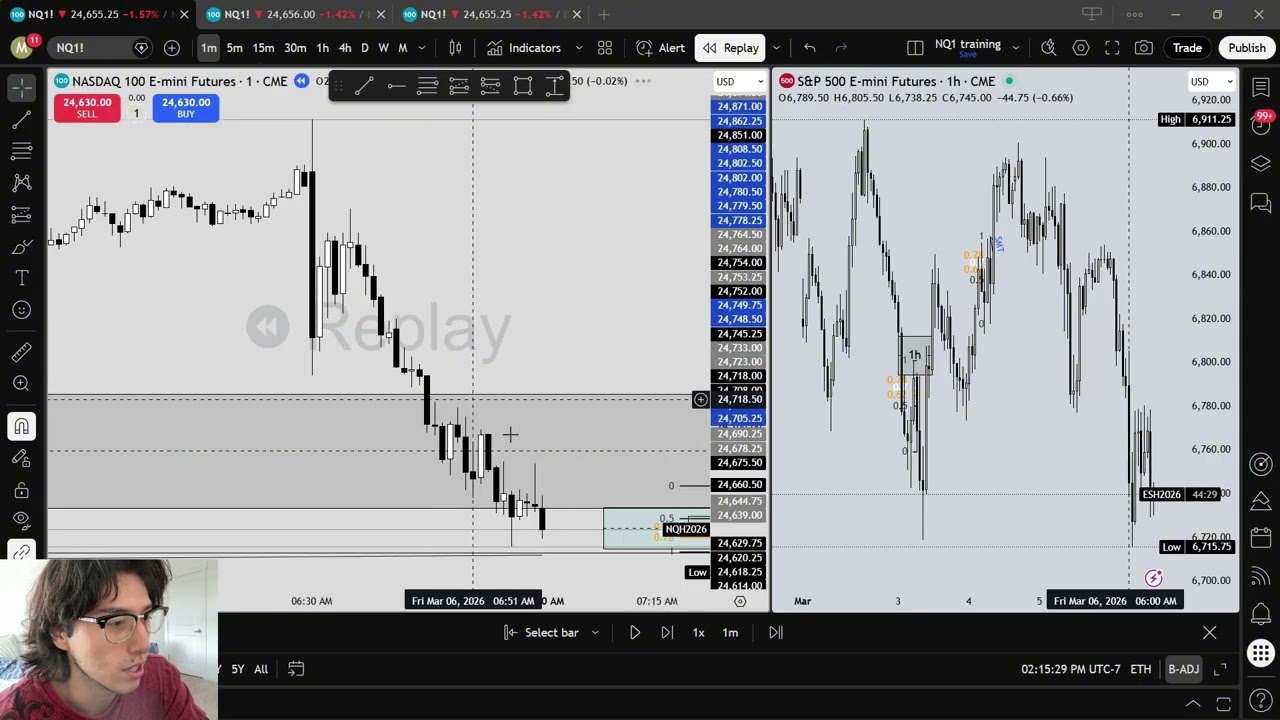Screen dimensions: 1280x720
Task: Select the brush drawing tool
Action: [21, 247]
